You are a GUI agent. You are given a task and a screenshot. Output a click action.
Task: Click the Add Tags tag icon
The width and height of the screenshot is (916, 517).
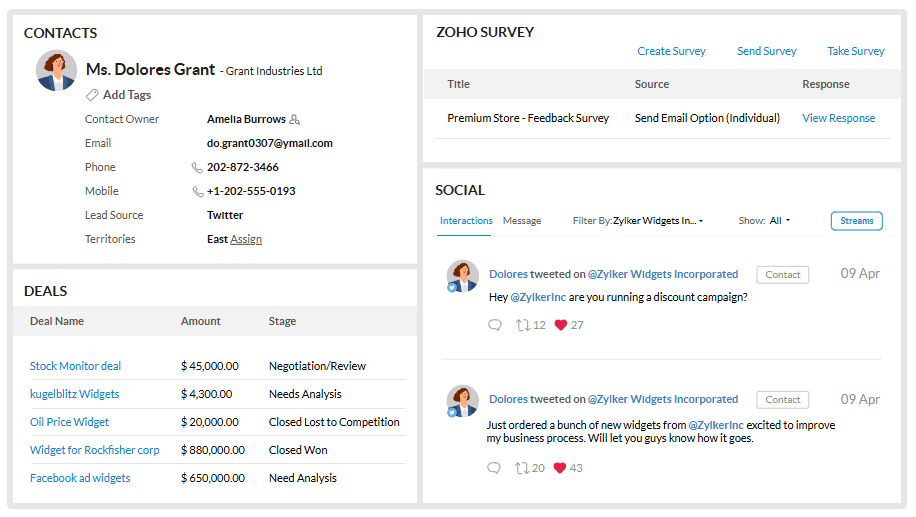pos(92,95)
